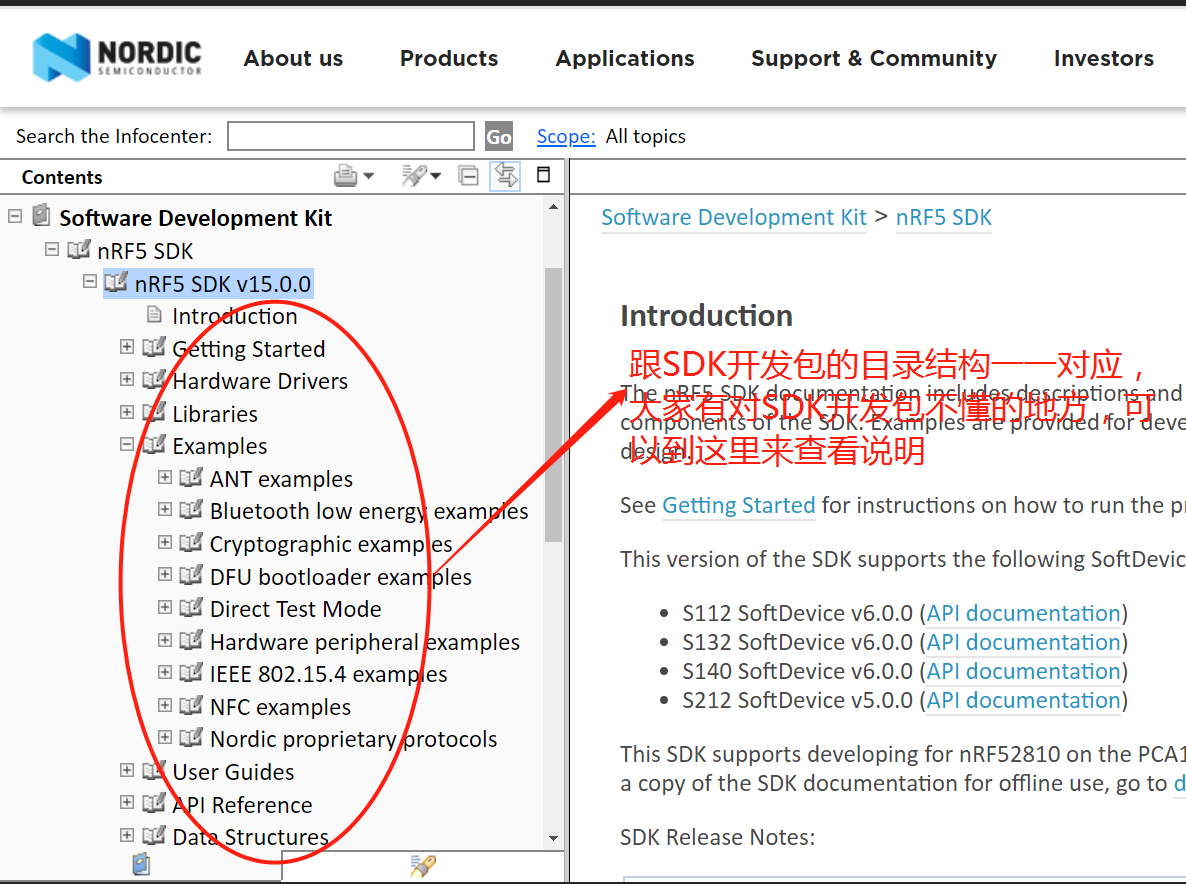Image resolution: width=1186 pixels, height=884 pixels.
Task: Collapse the Examples node
Action: tap(127, 444)
